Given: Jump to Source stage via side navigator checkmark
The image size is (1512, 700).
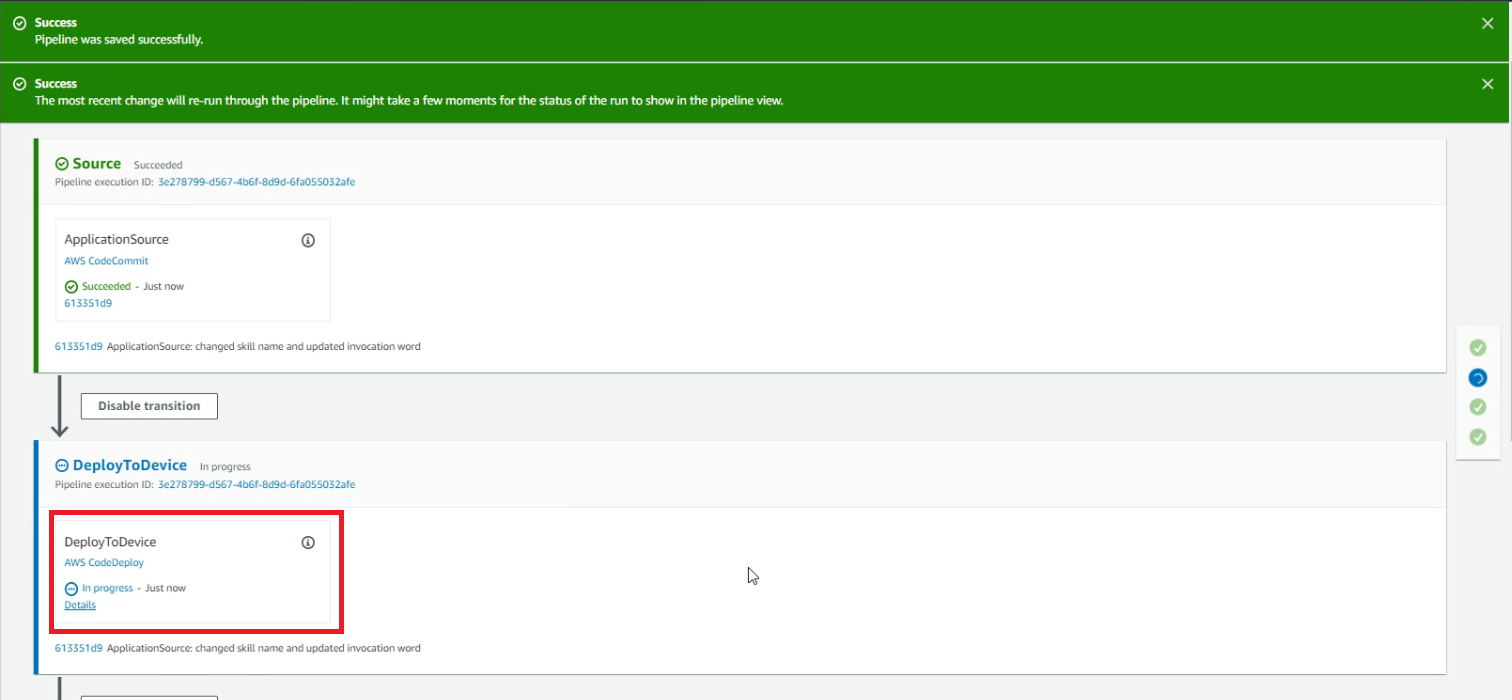Looking at the screenshot, I should click(x=1477, y=348).
